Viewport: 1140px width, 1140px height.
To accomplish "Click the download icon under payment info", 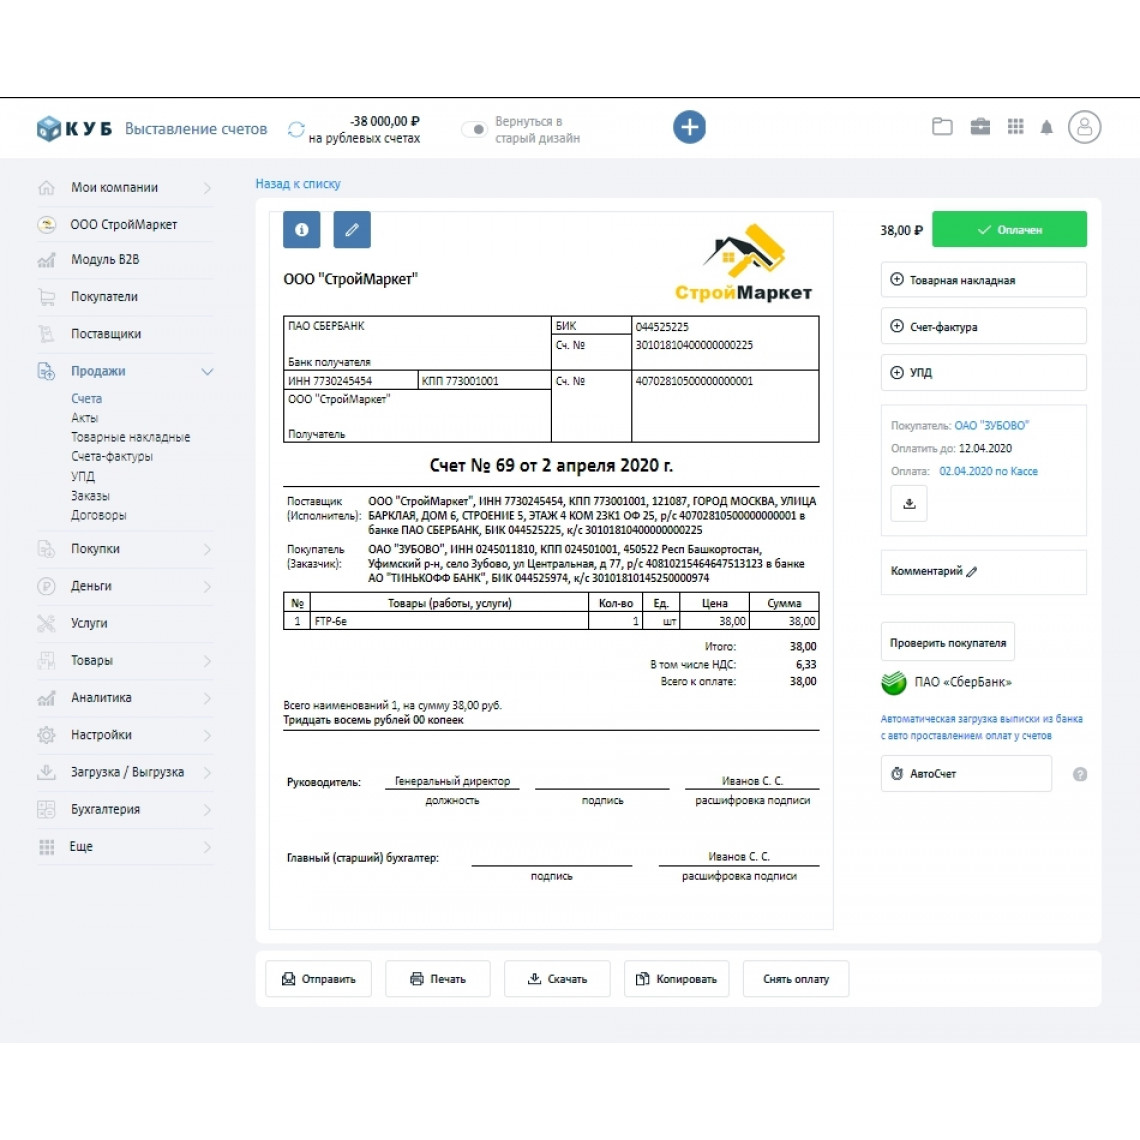I will 909,503.
